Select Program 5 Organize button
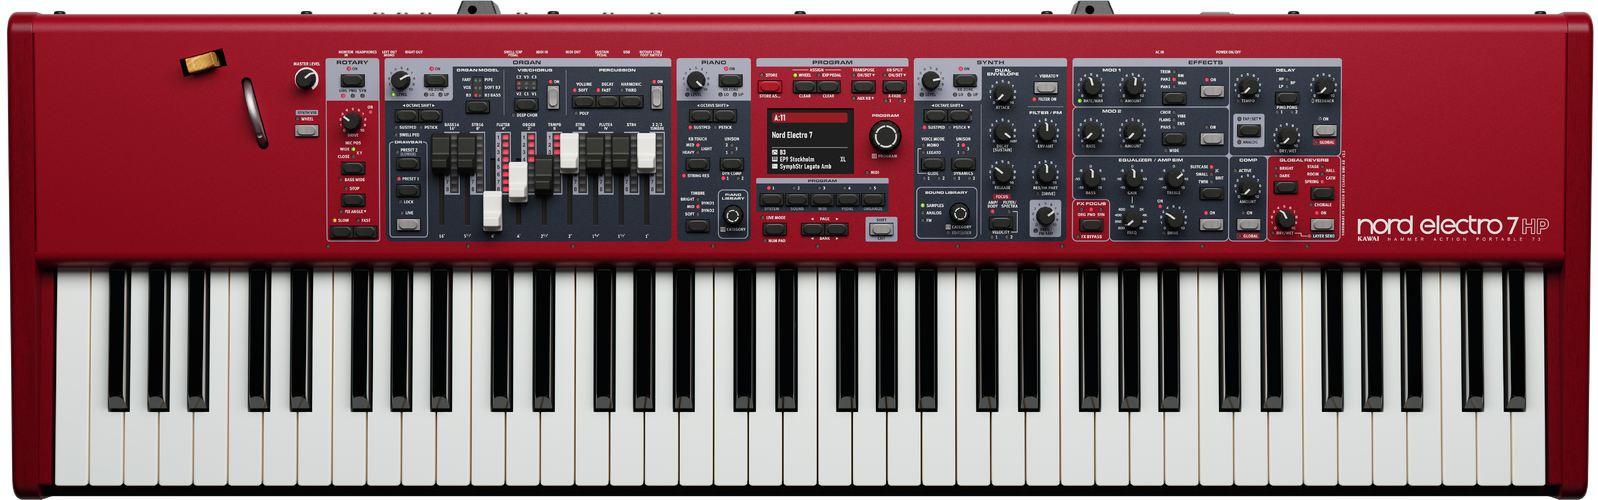The image size is (1598, 500). (873, 199)
